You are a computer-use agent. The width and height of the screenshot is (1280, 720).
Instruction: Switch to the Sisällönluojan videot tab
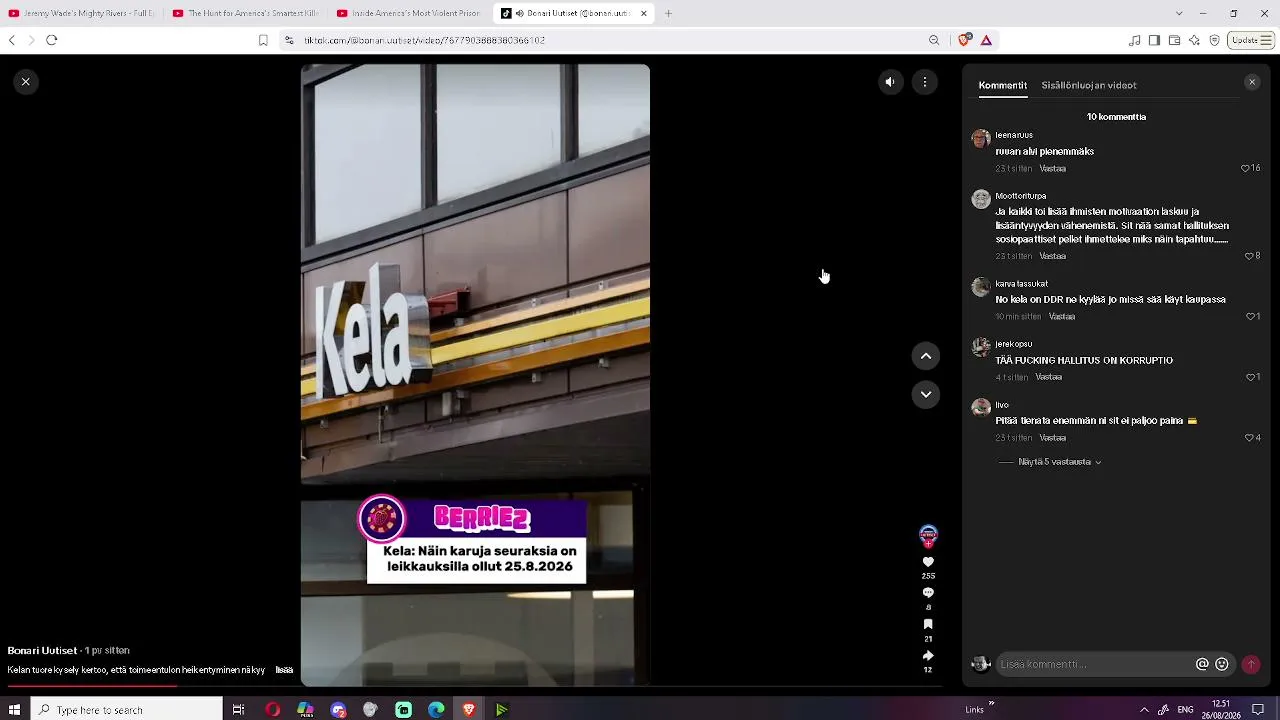point(1089,85)
